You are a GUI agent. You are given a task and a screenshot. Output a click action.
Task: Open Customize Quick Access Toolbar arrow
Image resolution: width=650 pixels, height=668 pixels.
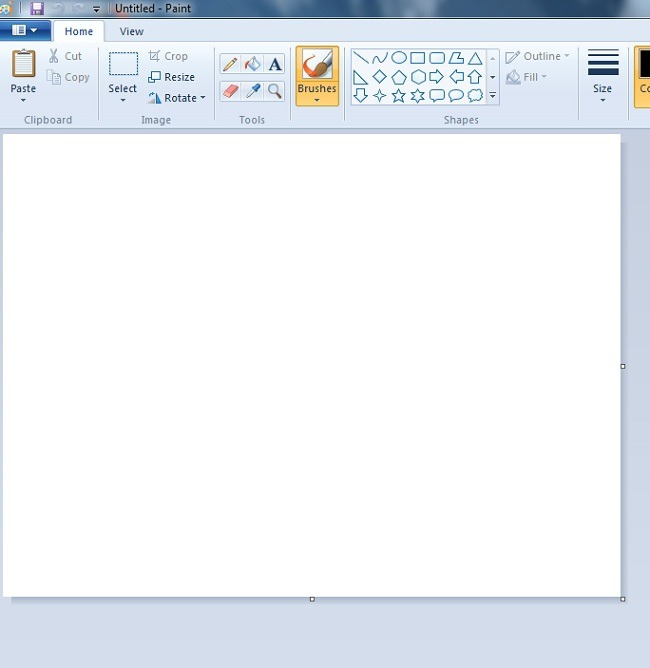click(96, 9)
